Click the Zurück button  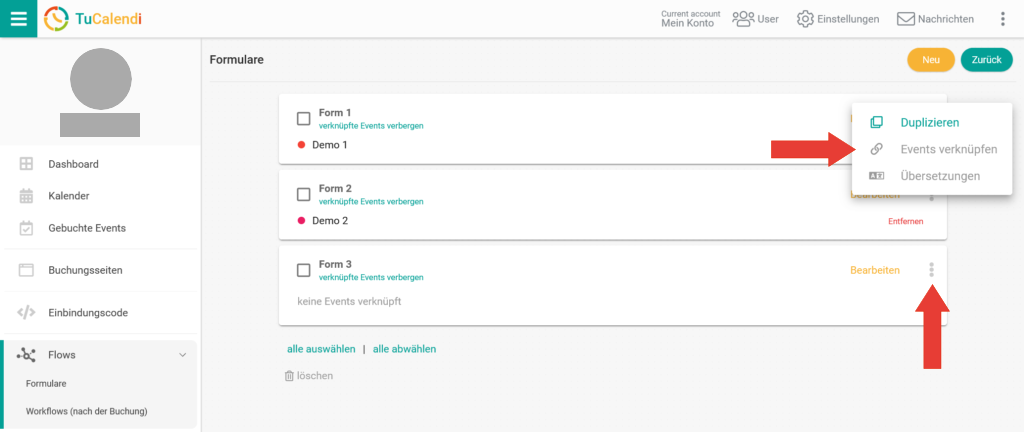986,60
